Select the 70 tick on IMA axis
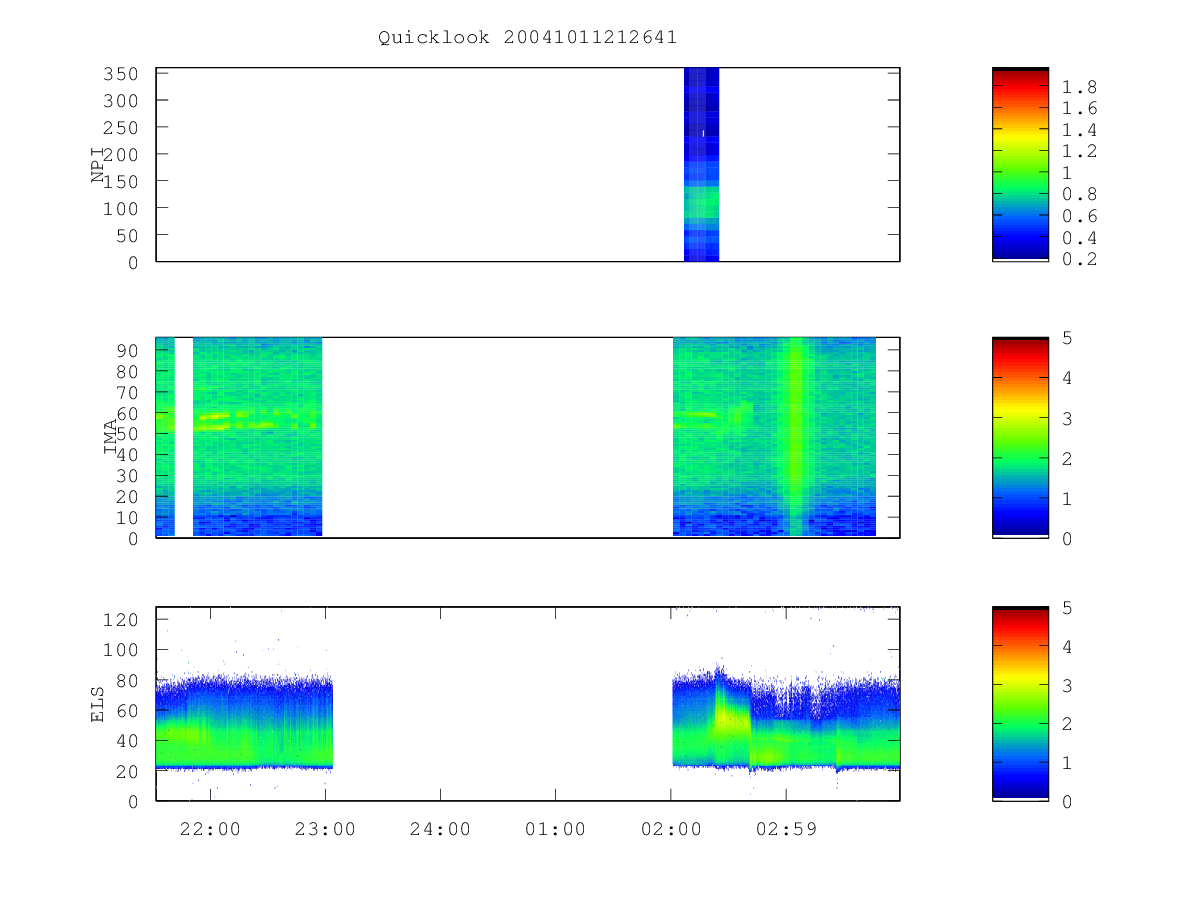The height and width of the screenshot is (900, 1200). [x=129, y=393]
